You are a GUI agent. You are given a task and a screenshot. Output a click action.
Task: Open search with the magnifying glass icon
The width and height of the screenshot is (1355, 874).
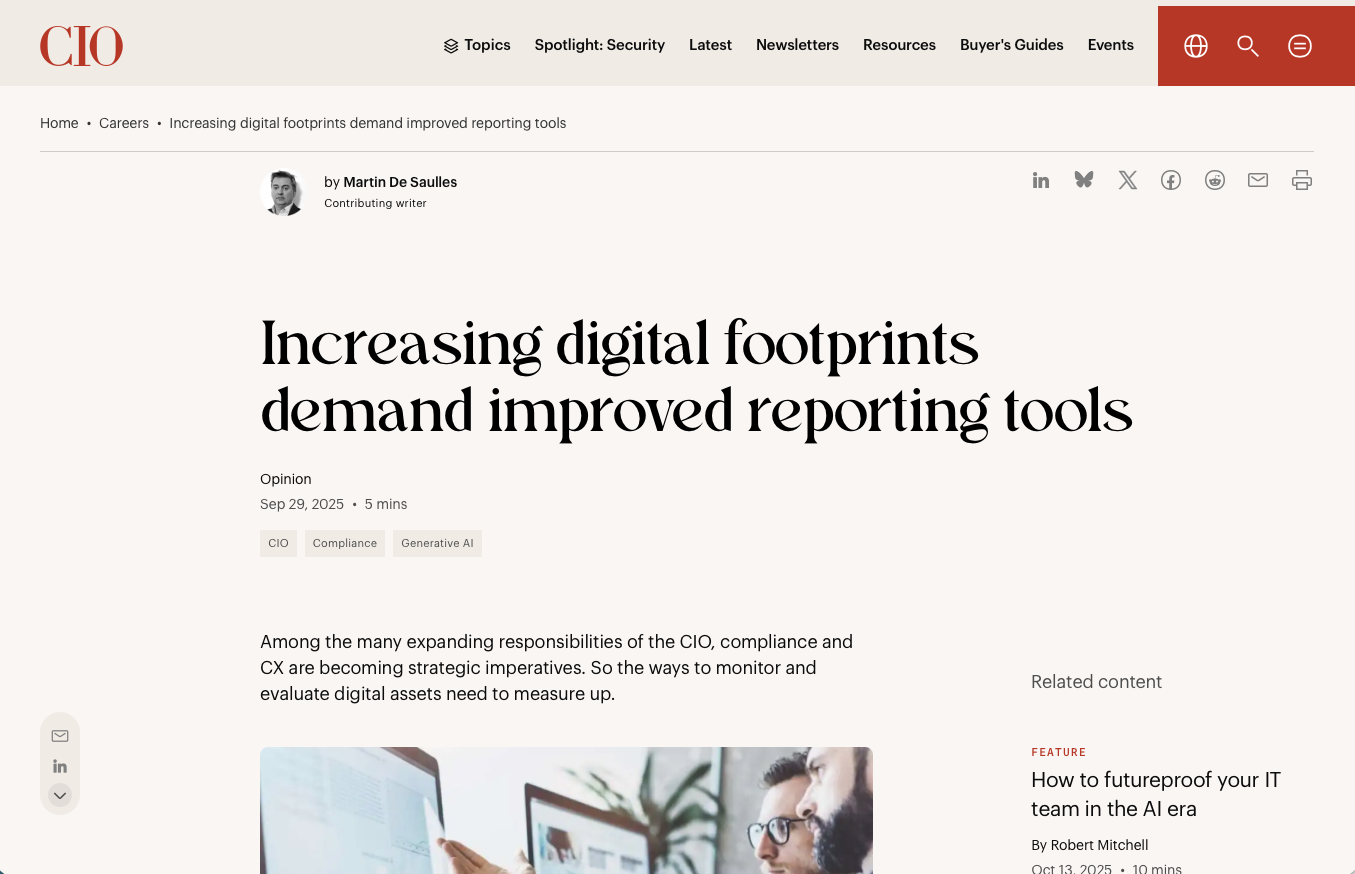[1247, 45]
